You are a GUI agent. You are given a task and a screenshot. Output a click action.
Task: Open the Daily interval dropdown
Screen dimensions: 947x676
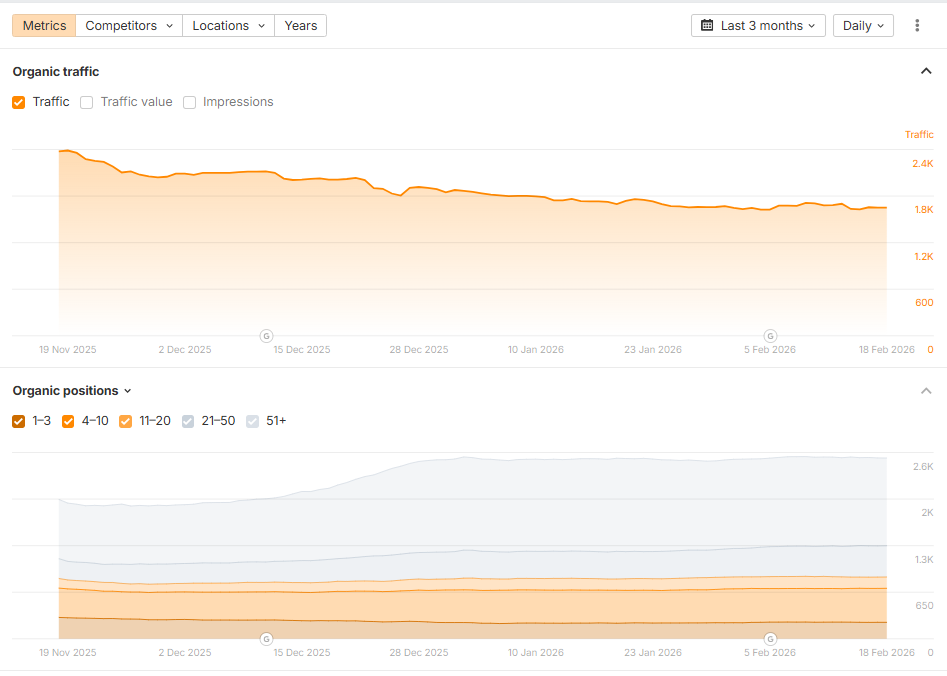point(863,26)
